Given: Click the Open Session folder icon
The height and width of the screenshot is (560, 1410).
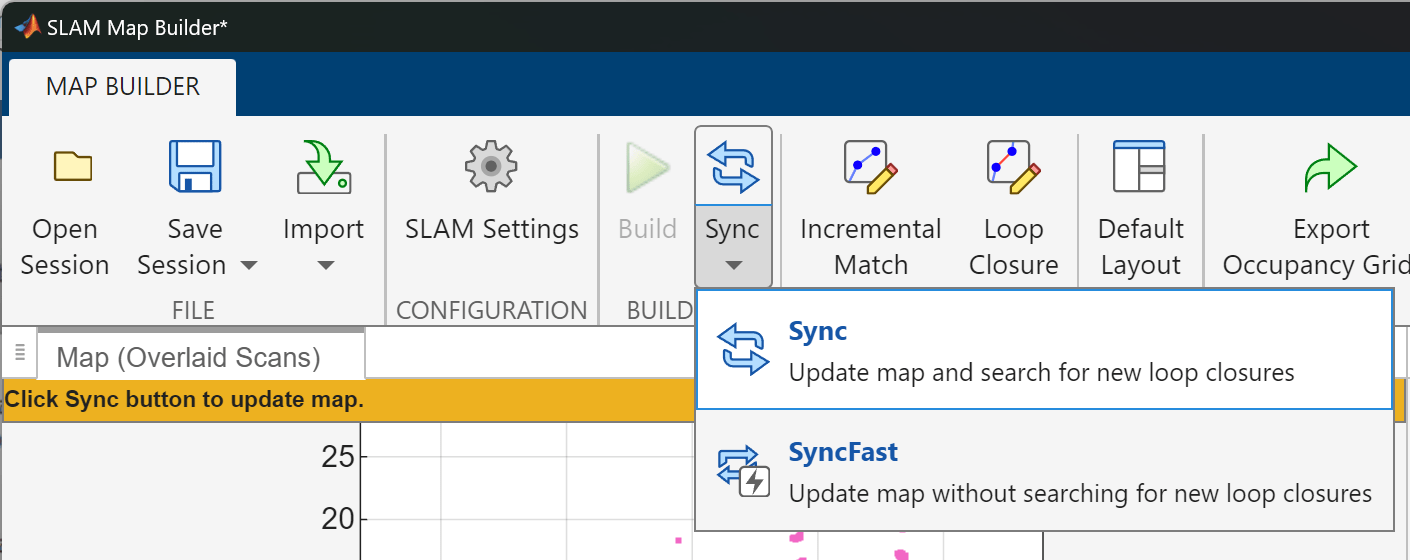Looking at the screenshot, I should tap(72, 167).
